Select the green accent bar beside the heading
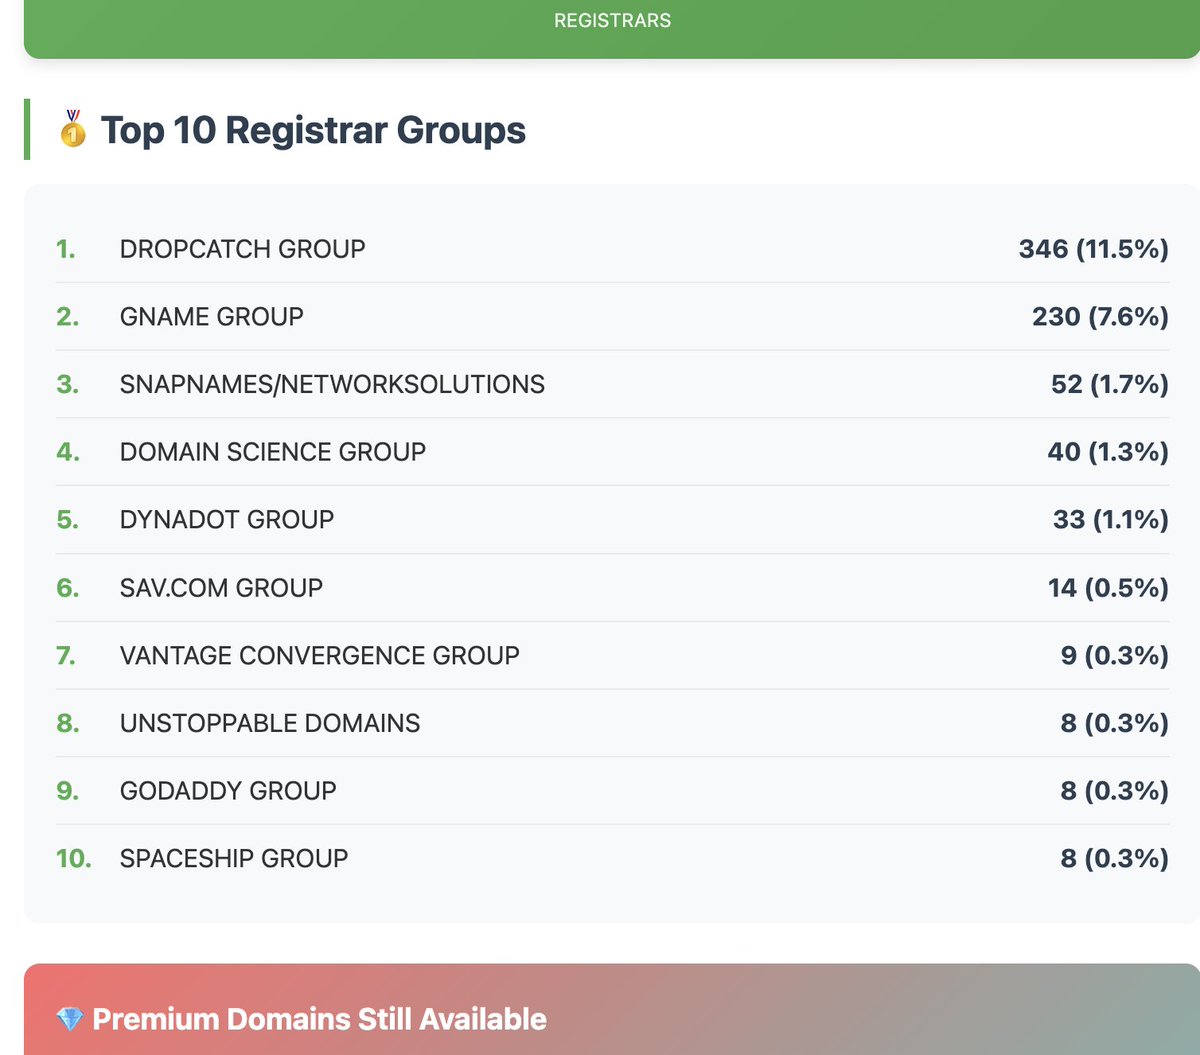1200x1055 pixels. (27, 129)
